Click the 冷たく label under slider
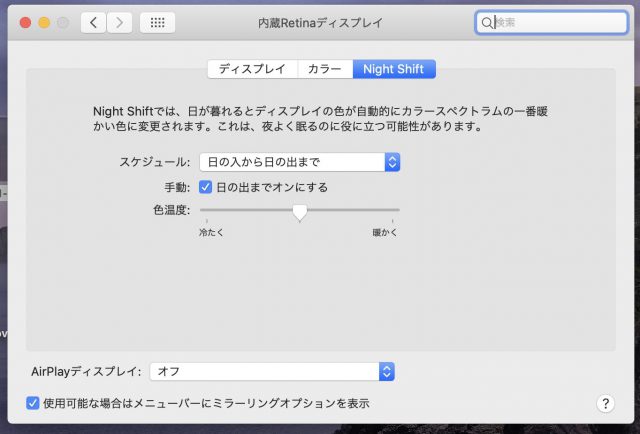Viewport: 640px width, 434px height. tap(211, 233)
